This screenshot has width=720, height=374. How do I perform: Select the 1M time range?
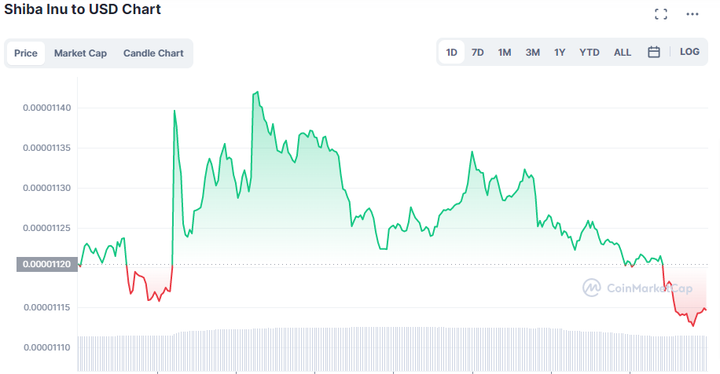[x=504, y=52]
